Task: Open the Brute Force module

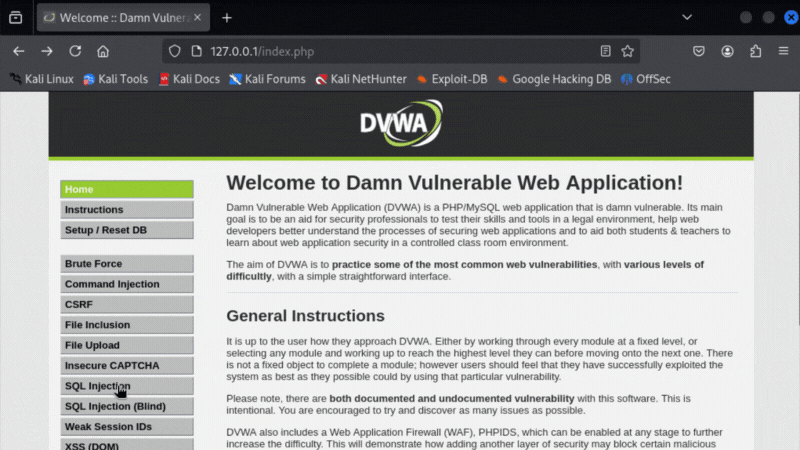Action: point(127,264)
